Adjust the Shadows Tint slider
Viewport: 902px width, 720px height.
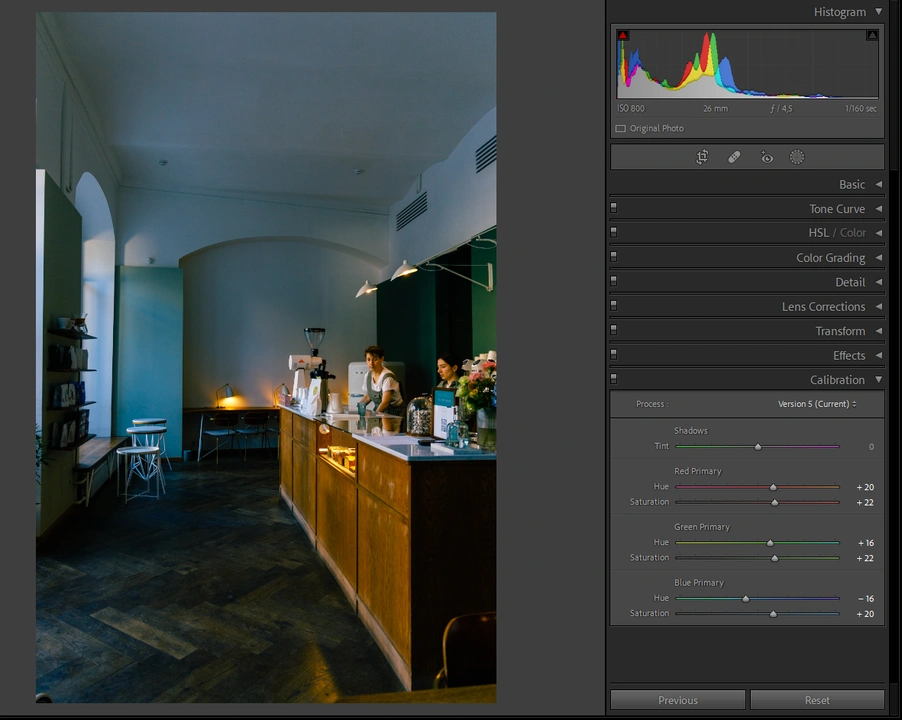(758, 446)
